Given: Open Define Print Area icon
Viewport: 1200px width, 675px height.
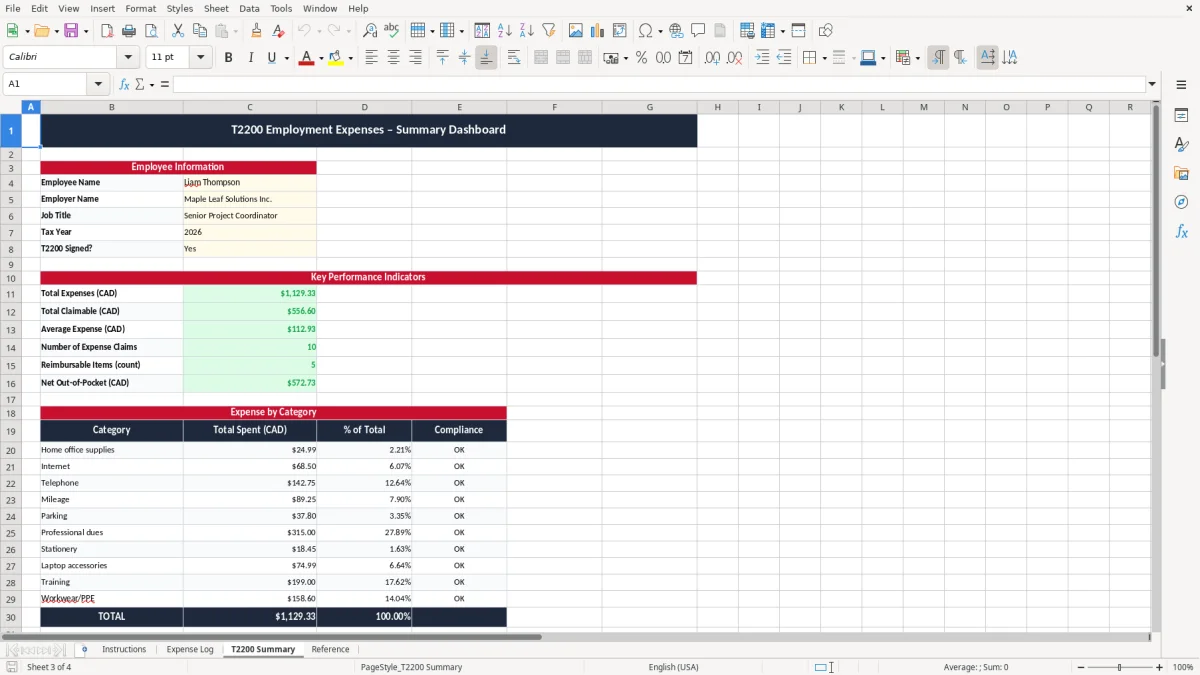Looking at the screenshot, I should (x=746, y=31).
